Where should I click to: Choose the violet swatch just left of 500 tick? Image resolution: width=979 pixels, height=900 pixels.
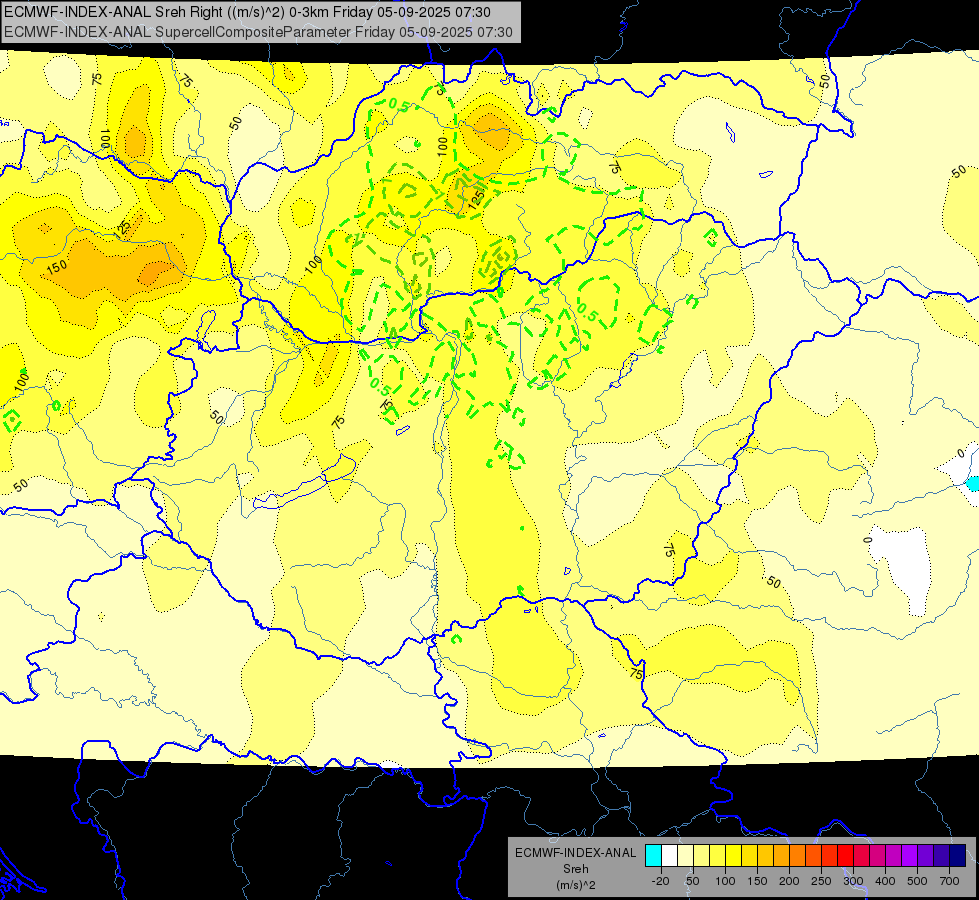point(910,856)
